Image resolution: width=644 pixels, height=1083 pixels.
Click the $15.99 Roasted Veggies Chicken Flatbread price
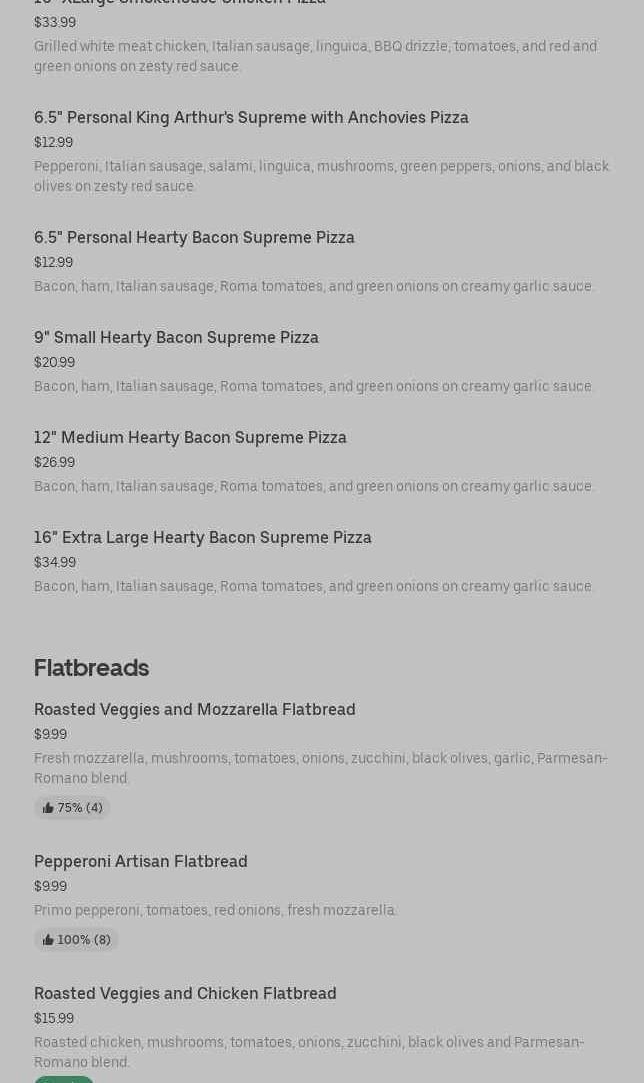[x=54, y=1019]
